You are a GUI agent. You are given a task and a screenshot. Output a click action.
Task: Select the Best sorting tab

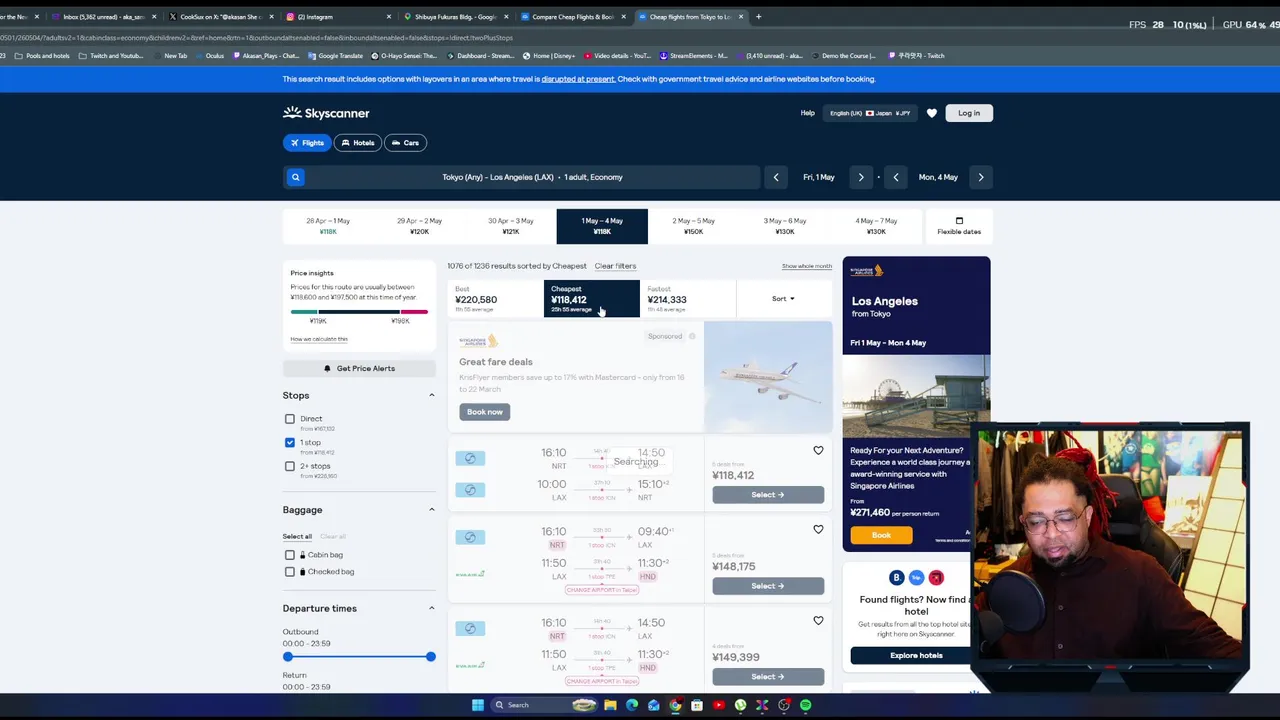[x=495, y=299]
